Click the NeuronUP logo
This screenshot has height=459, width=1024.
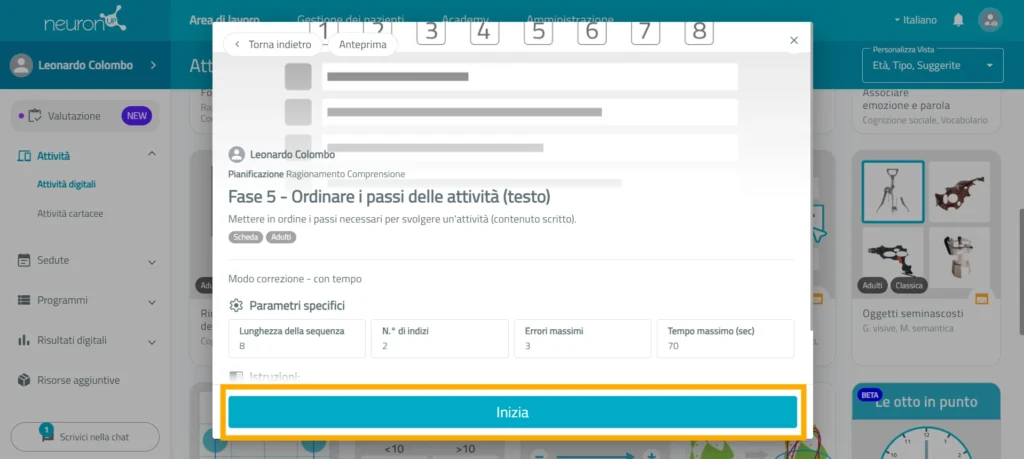tap(86, 20)
